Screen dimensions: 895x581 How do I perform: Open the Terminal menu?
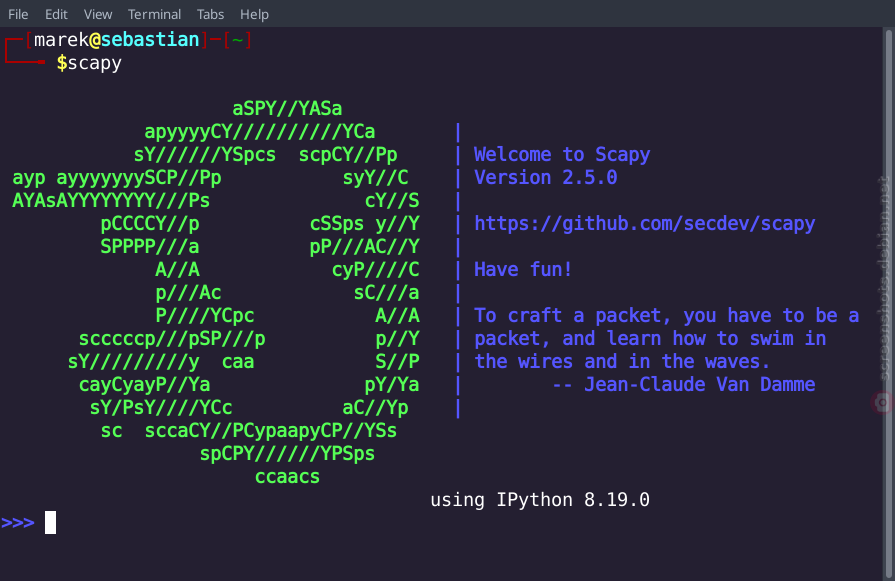click(154, 14)
